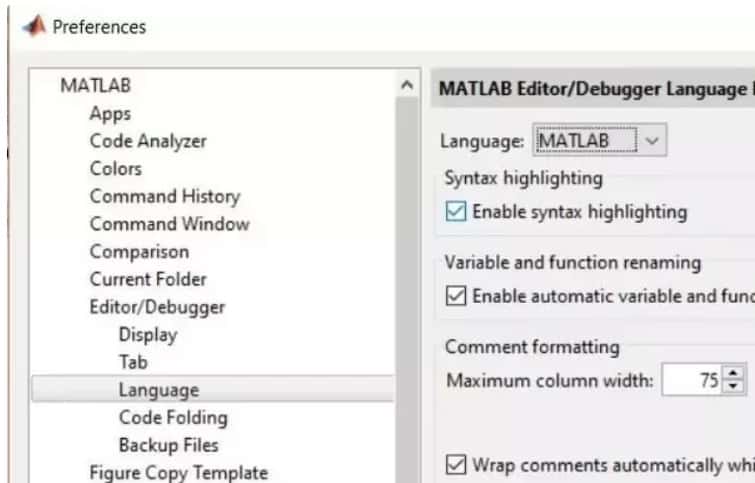The image size is (755, 483).
Task: Open the Language dropdown set to MATLAB
Action: pyautogui.click(x=599, y=141)
